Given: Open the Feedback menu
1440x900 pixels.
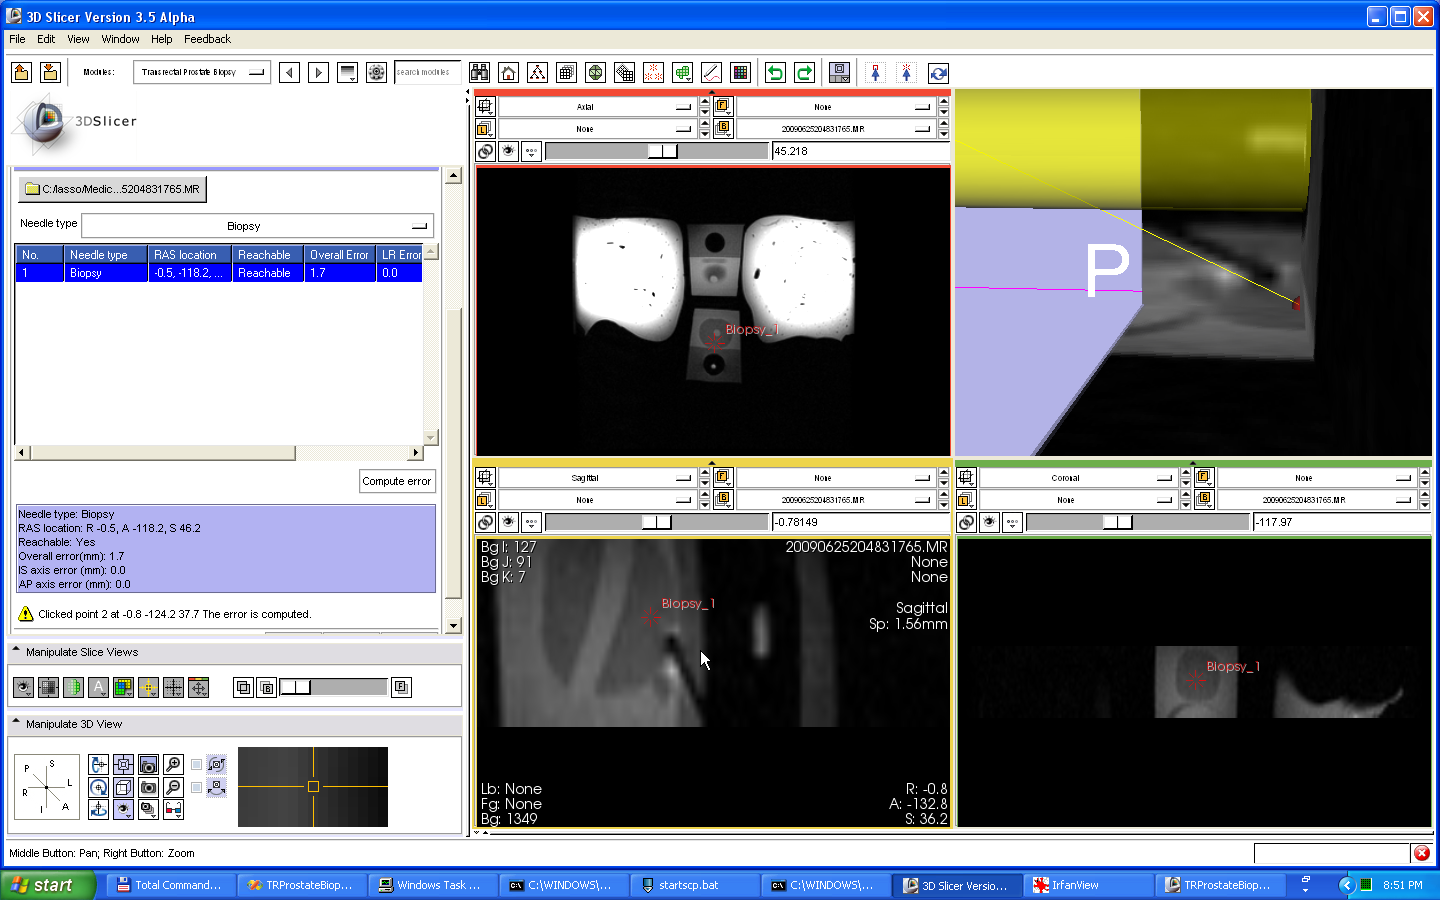Looking at the screenshot, I should click(207, 39).
